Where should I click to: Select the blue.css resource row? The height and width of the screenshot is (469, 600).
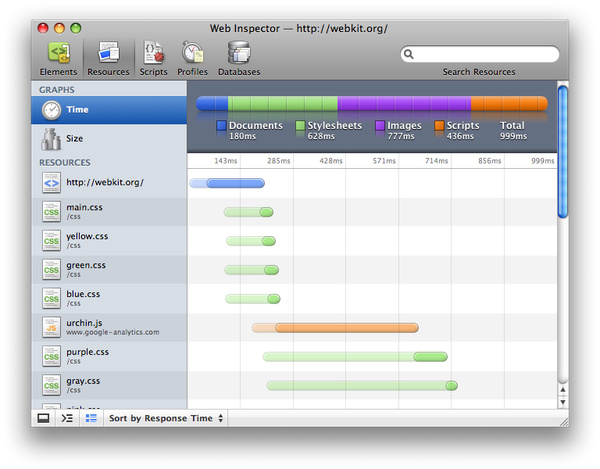(x=109, y=299)
